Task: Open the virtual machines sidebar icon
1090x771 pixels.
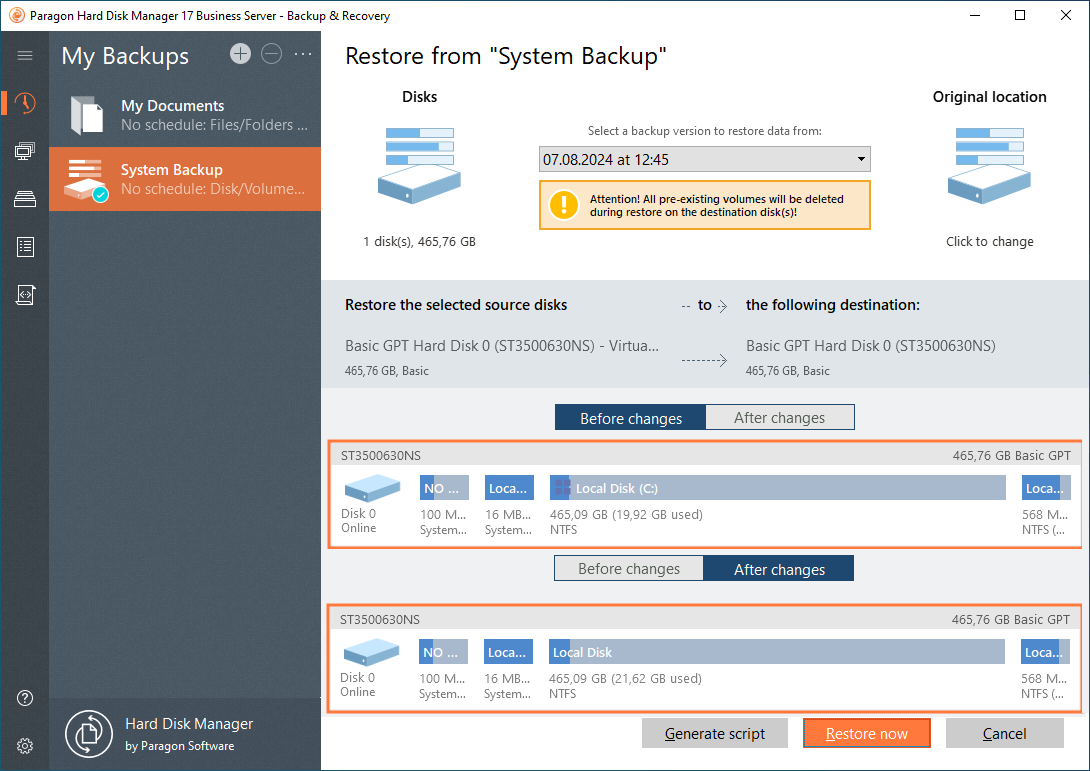Action: pos(25,151)
